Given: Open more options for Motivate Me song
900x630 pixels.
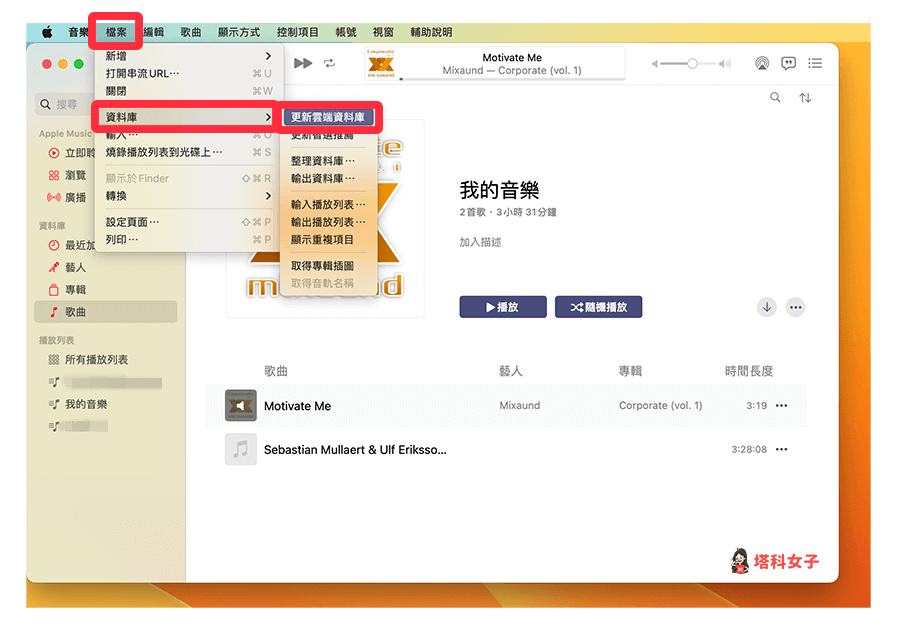Looking at the screenshot, I should 782,406.
